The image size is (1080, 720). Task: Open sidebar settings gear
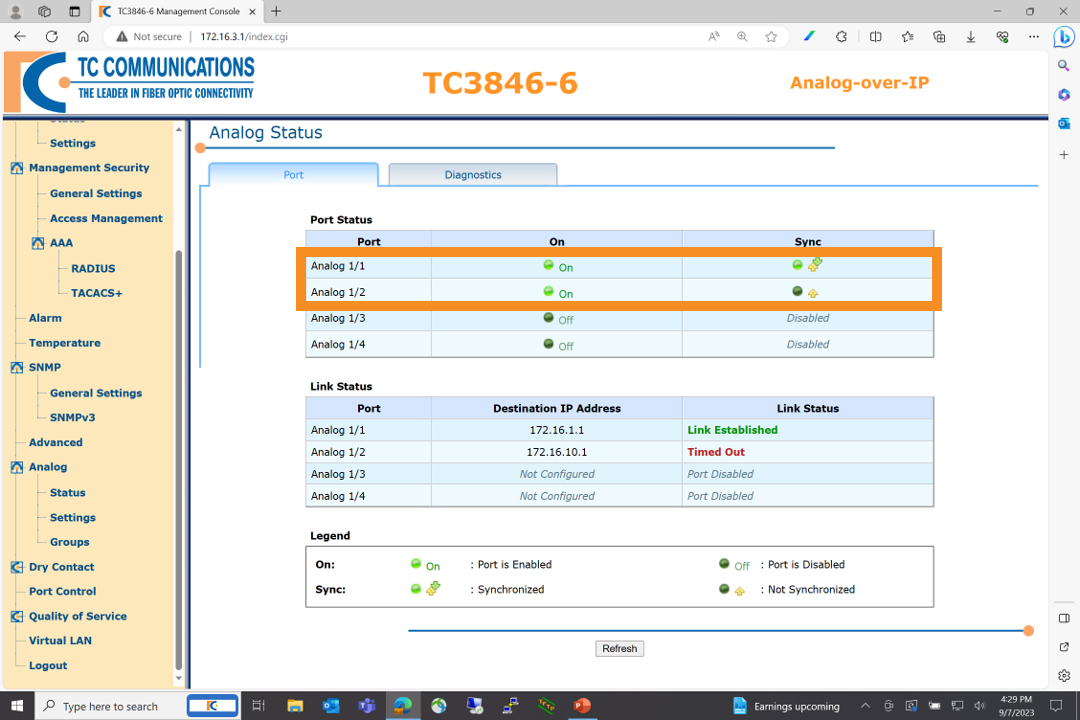tap(1063, 675)
